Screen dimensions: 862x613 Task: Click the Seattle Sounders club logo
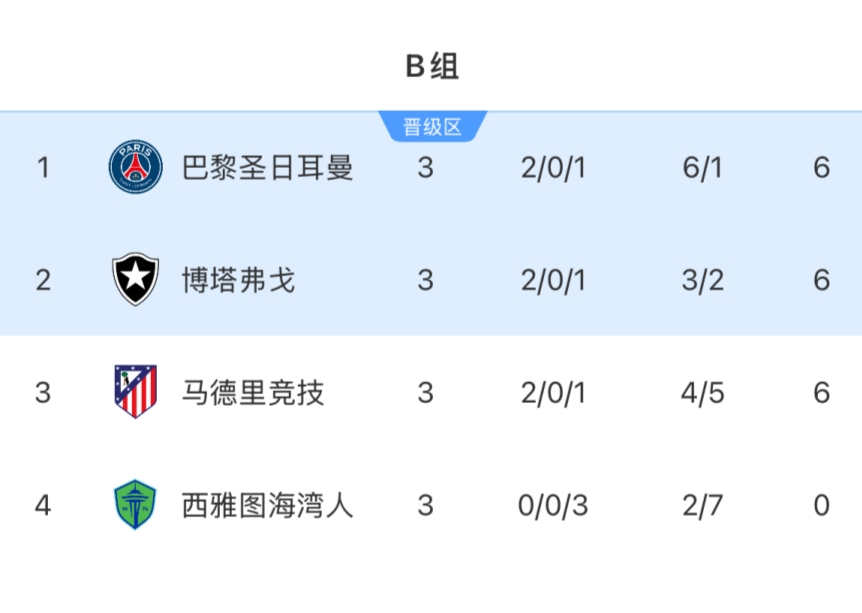pyautogui.click(x=136, y=505)
